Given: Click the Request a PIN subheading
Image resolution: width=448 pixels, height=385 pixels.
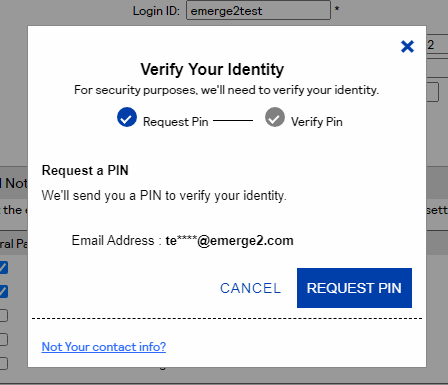Looking at the screenshot, I should tap(85, 171).
